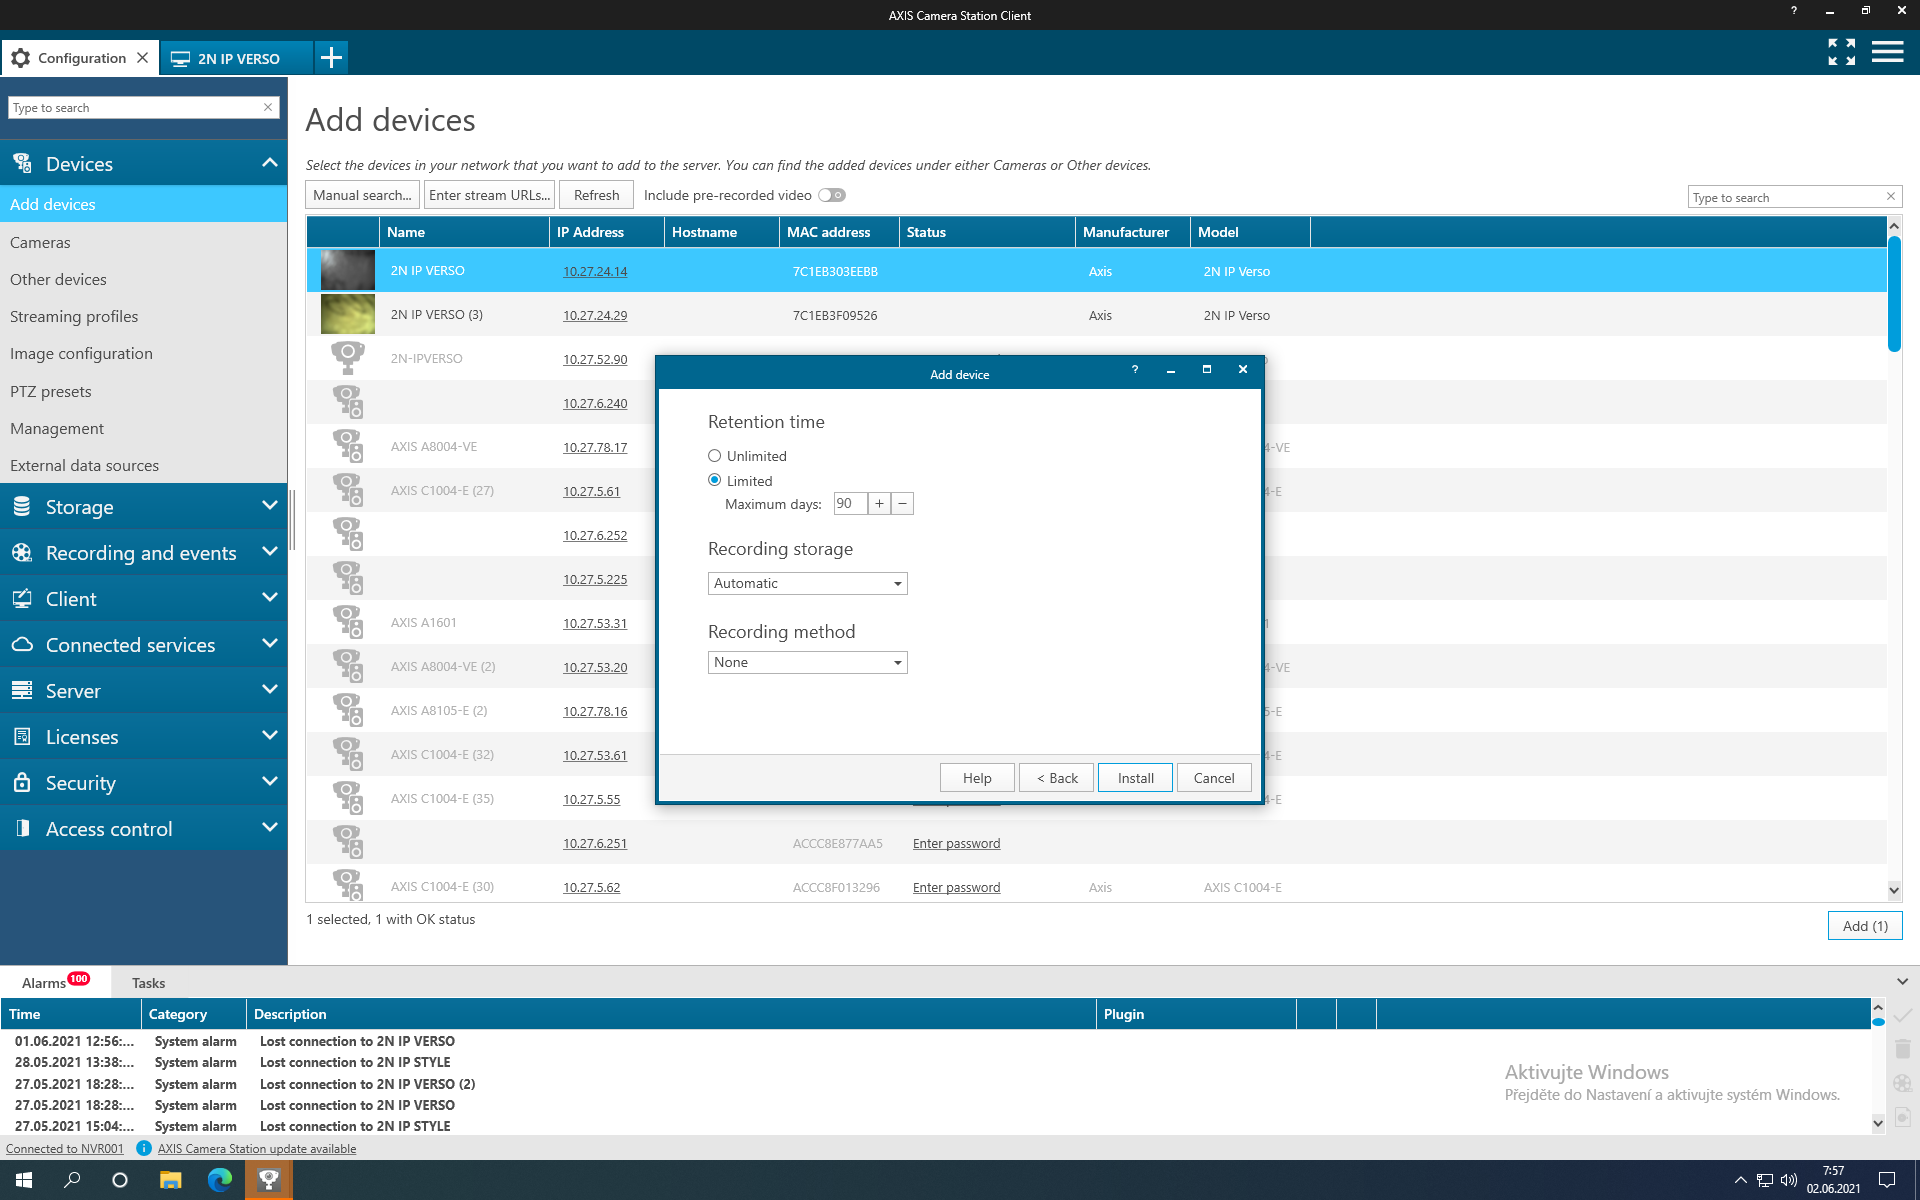Click Connected to NVR001 status link
The width and height of the screenshot is (1920, 1200).
click(x=65, y=1148)
